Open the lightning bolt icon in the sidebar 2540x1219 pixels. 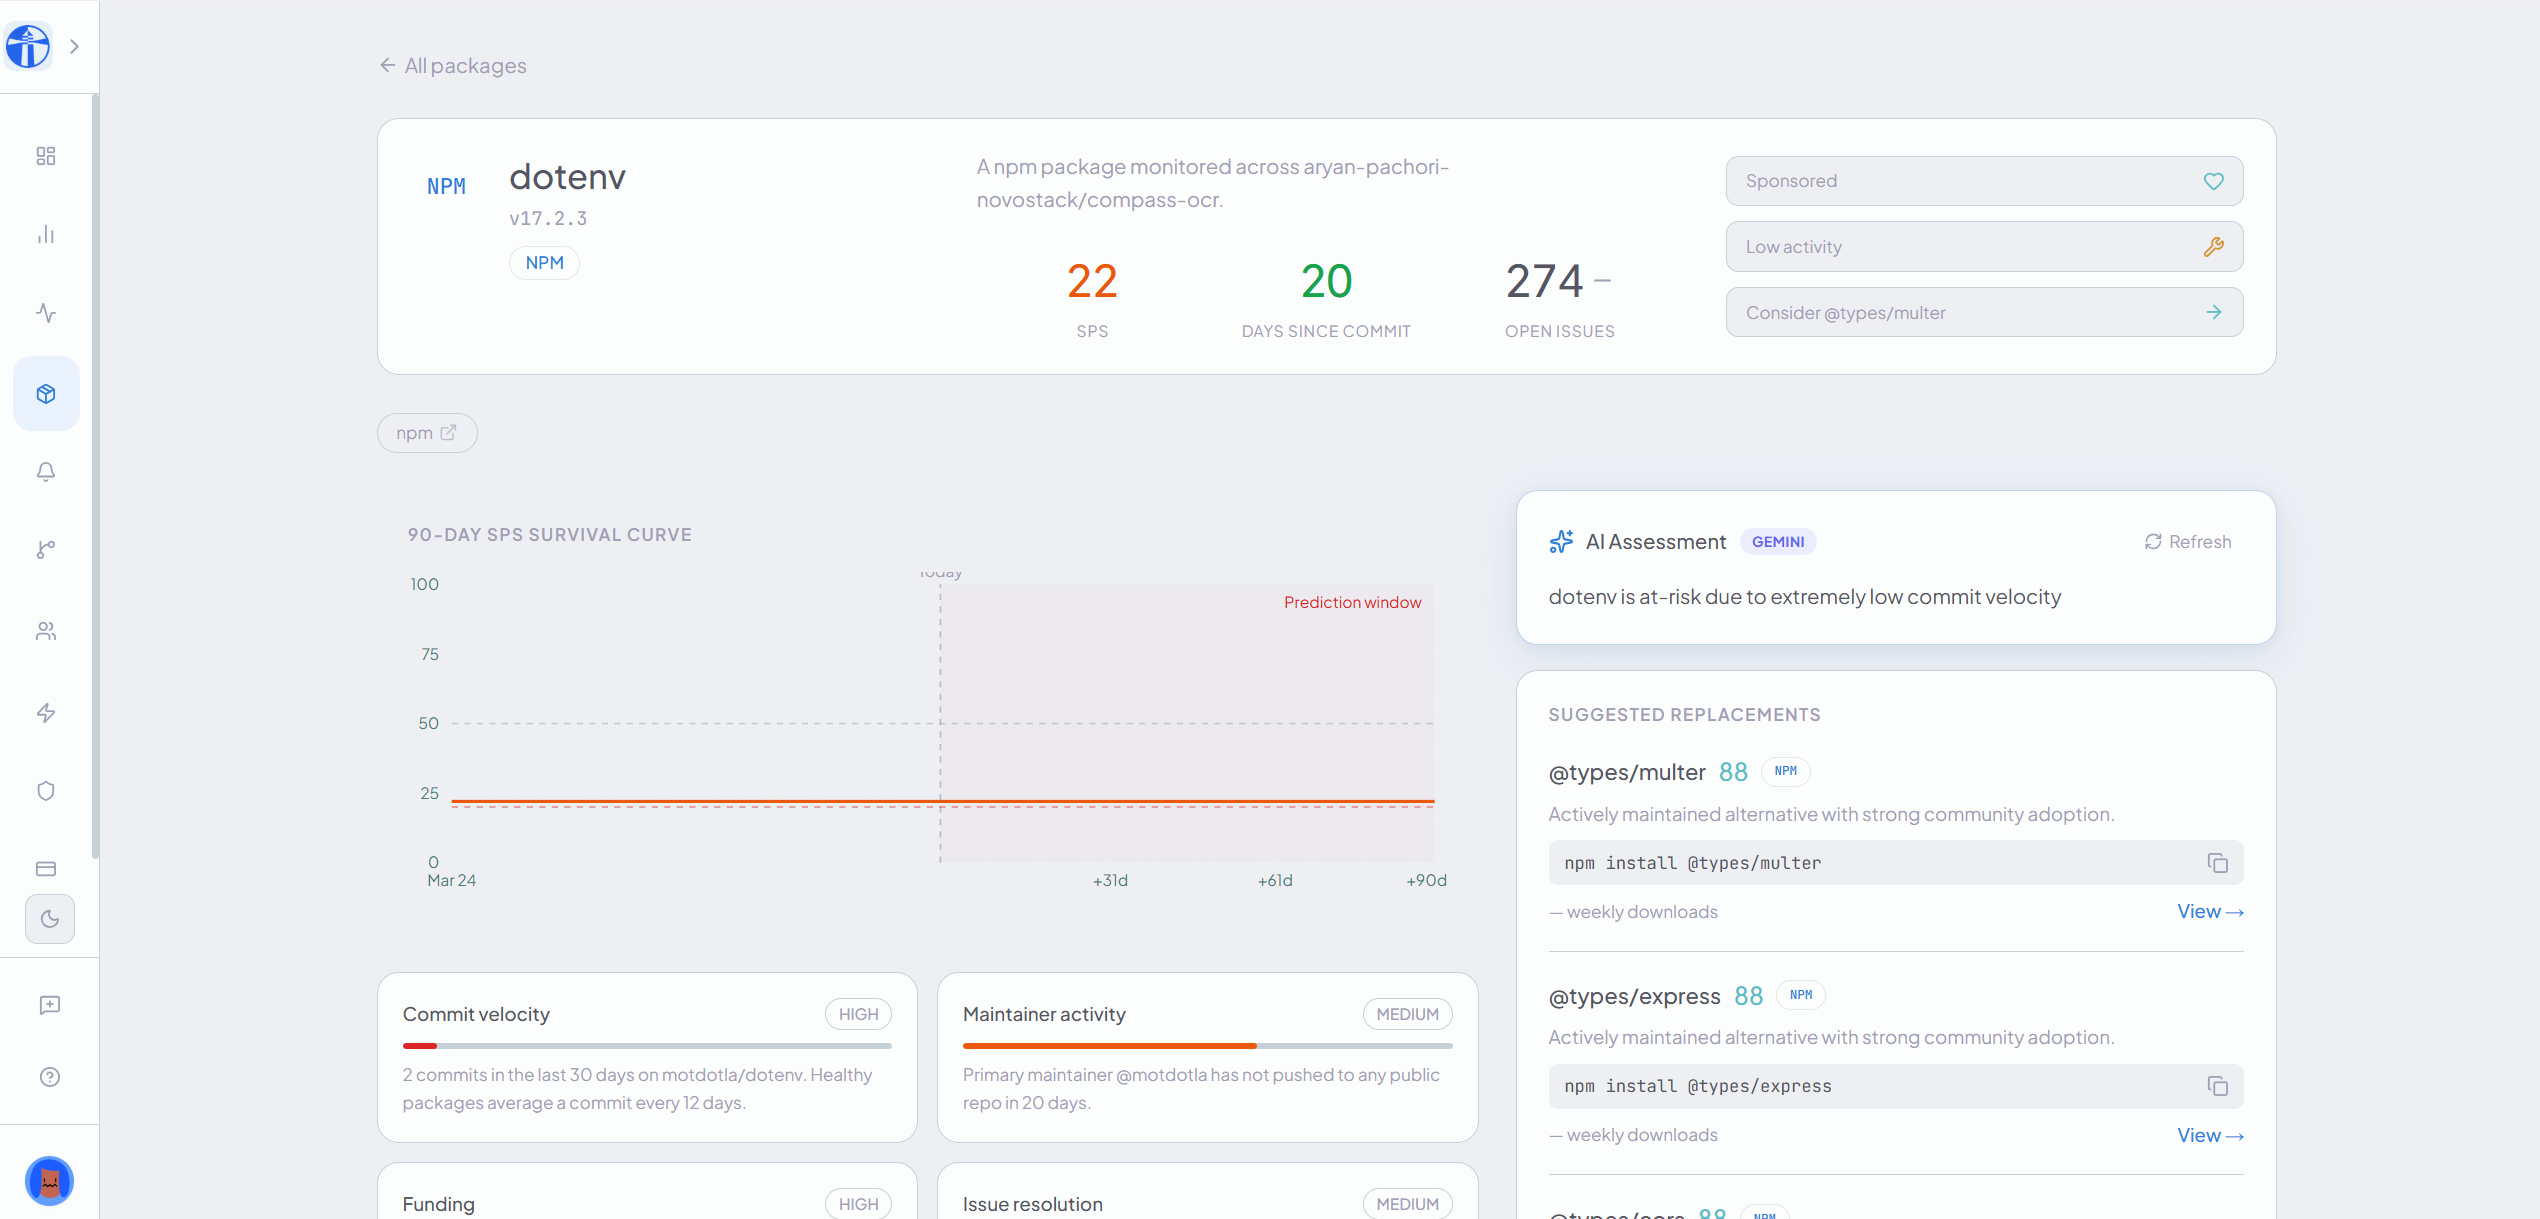[46, 713]
